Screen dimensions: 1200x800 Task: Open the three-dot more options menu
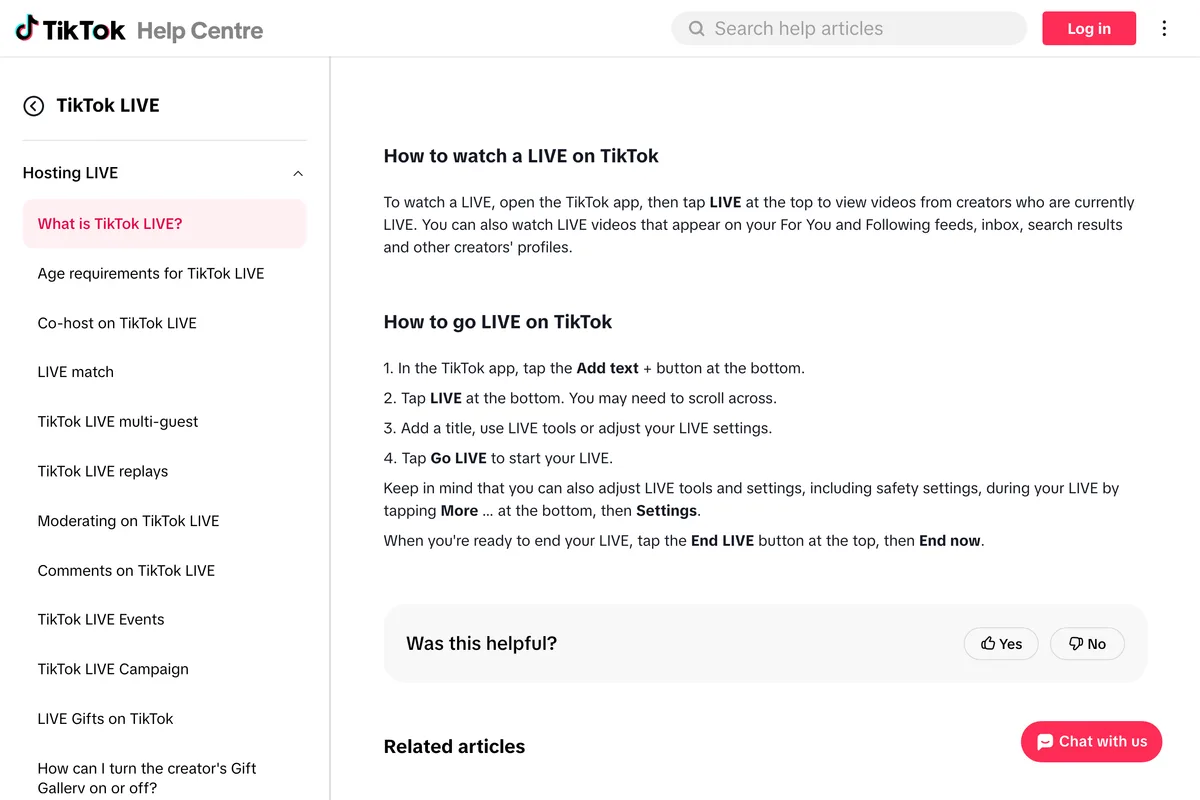pyautogui.click(x=1164, y=29)
